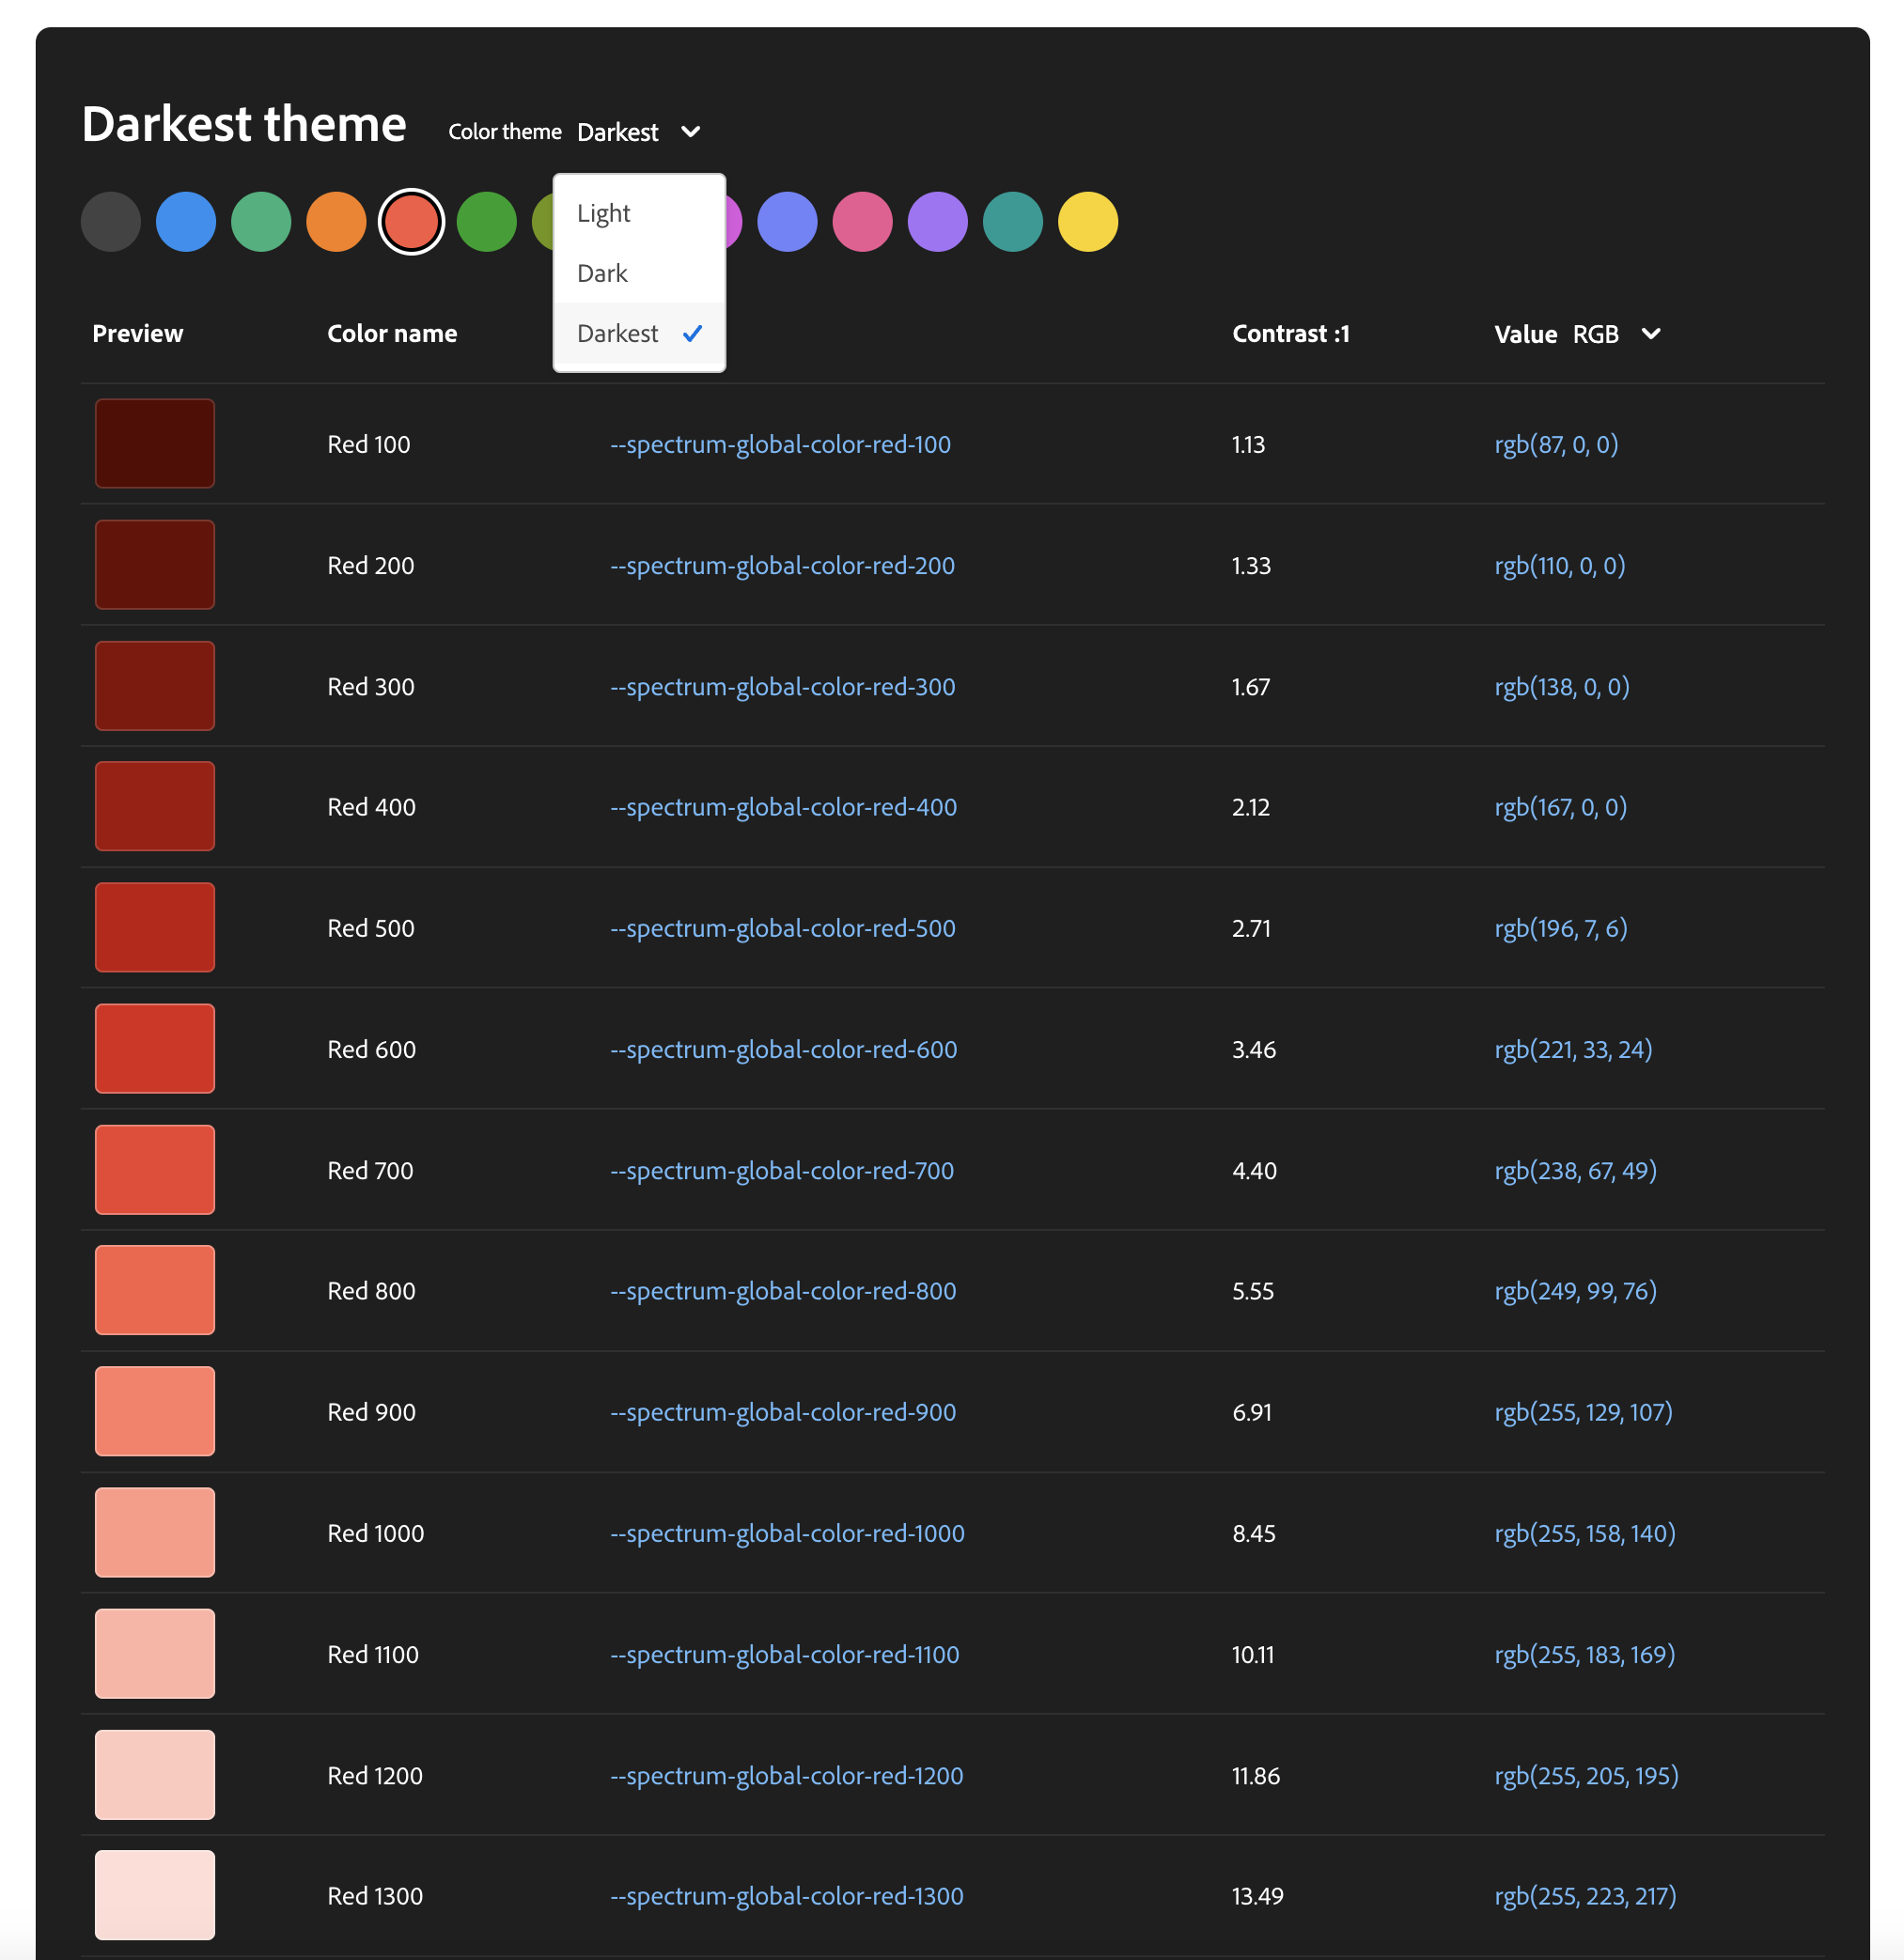Copy token --spectrum-global-color-red-400

pos(784,807)
